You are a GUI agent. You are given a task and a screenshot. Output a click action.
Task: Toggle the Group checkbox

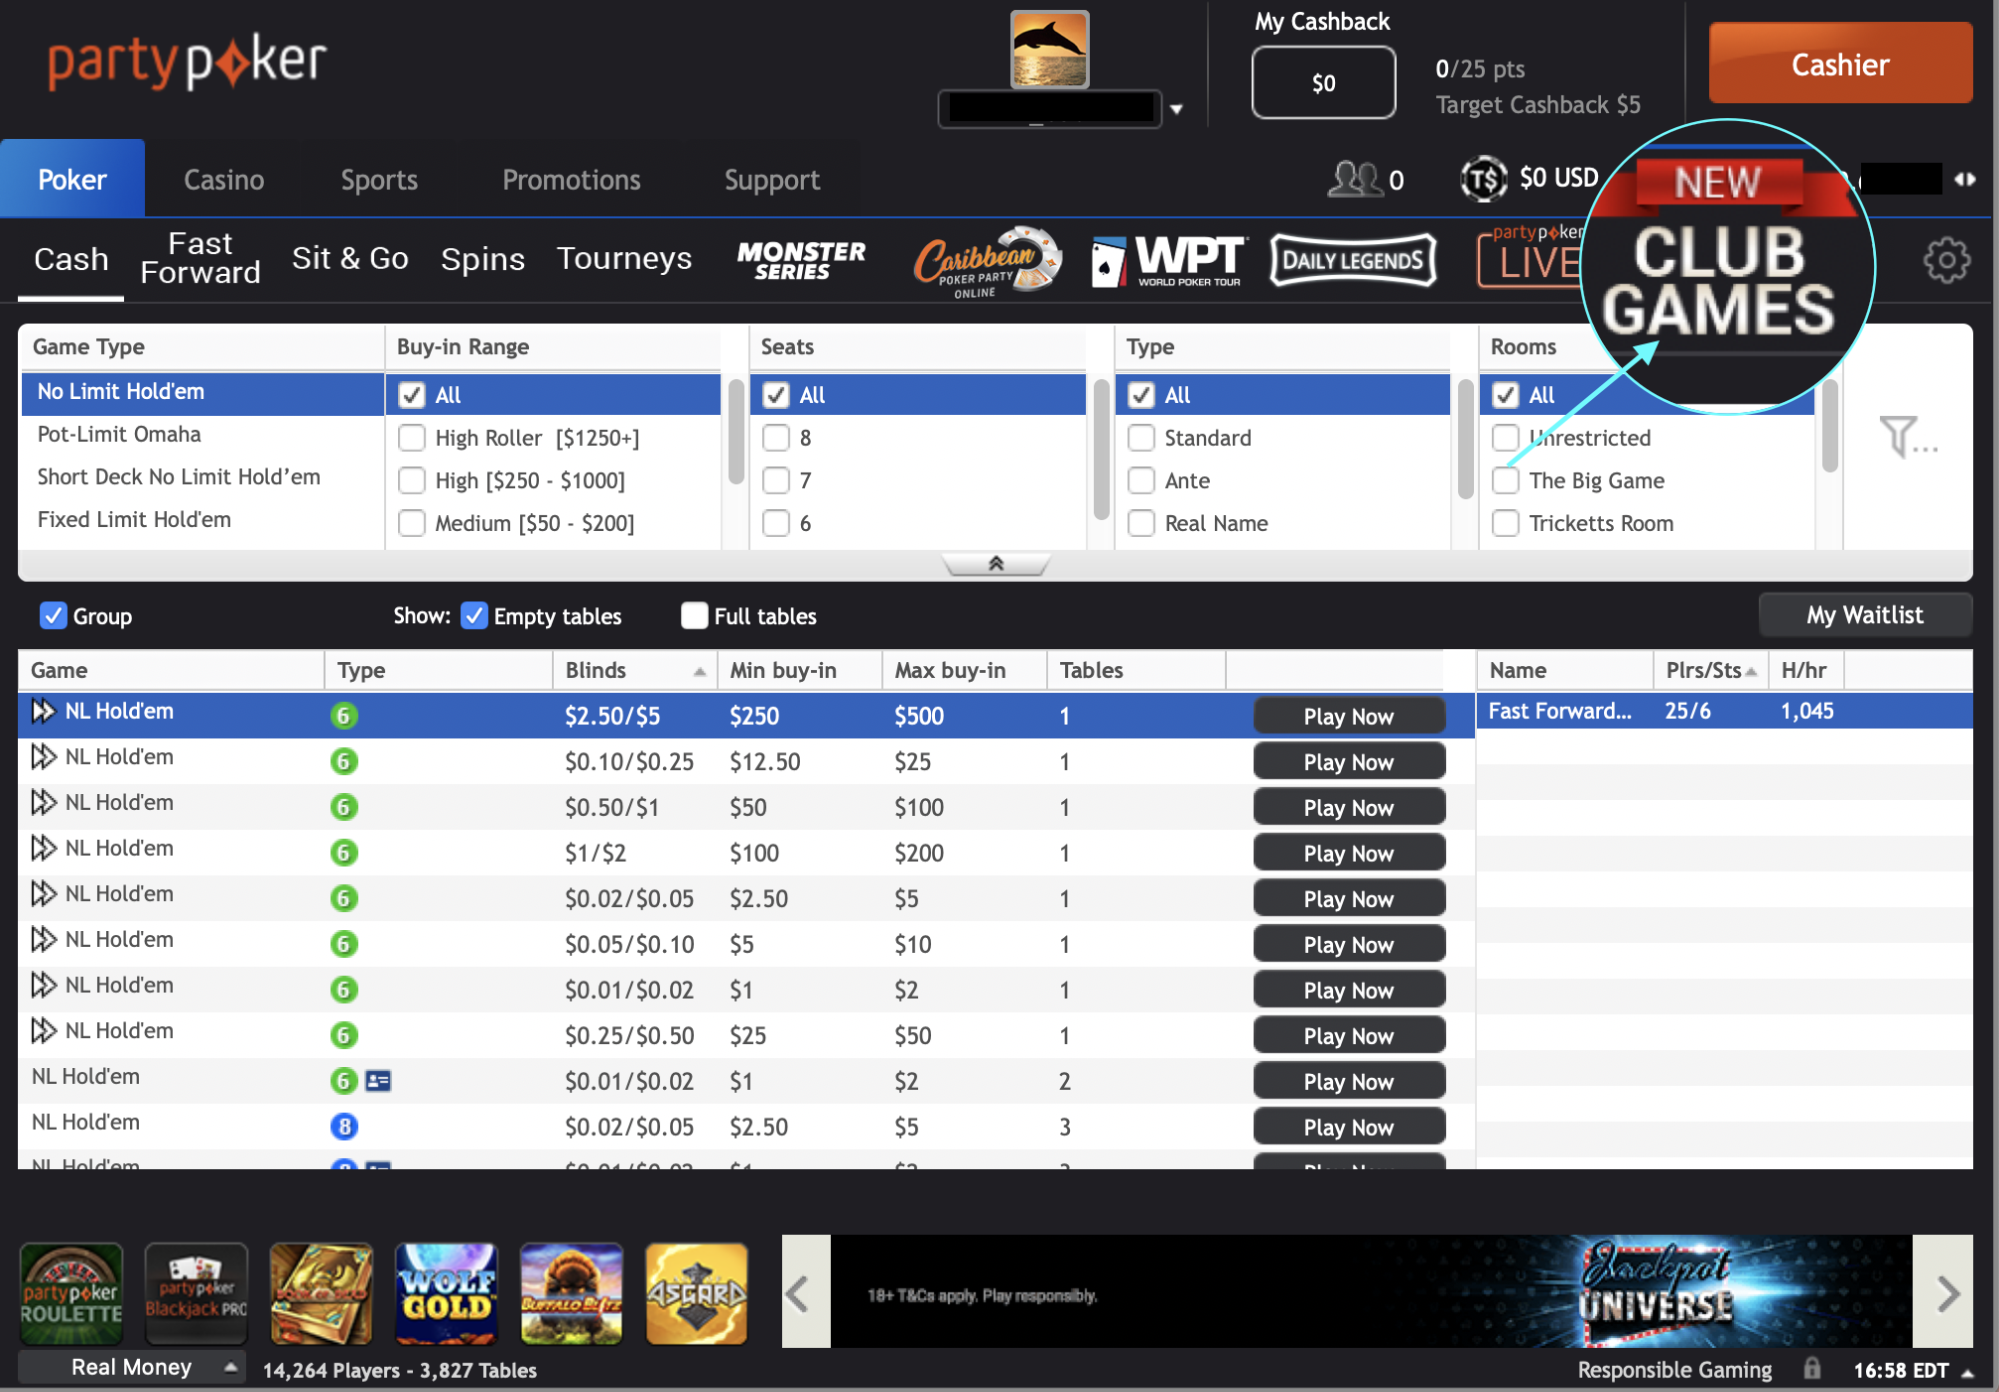click(x=53, y=615)
